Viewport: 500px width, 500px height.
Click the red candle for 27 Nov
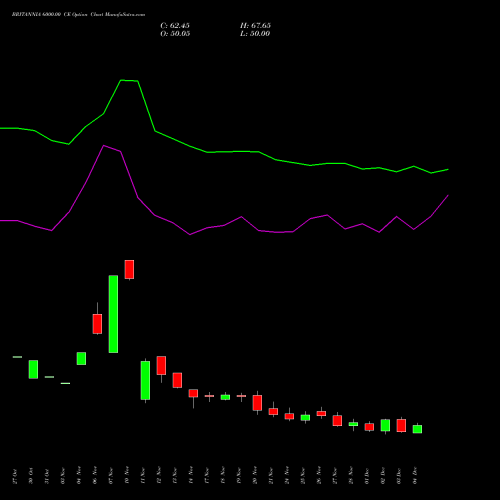(337, 421)
